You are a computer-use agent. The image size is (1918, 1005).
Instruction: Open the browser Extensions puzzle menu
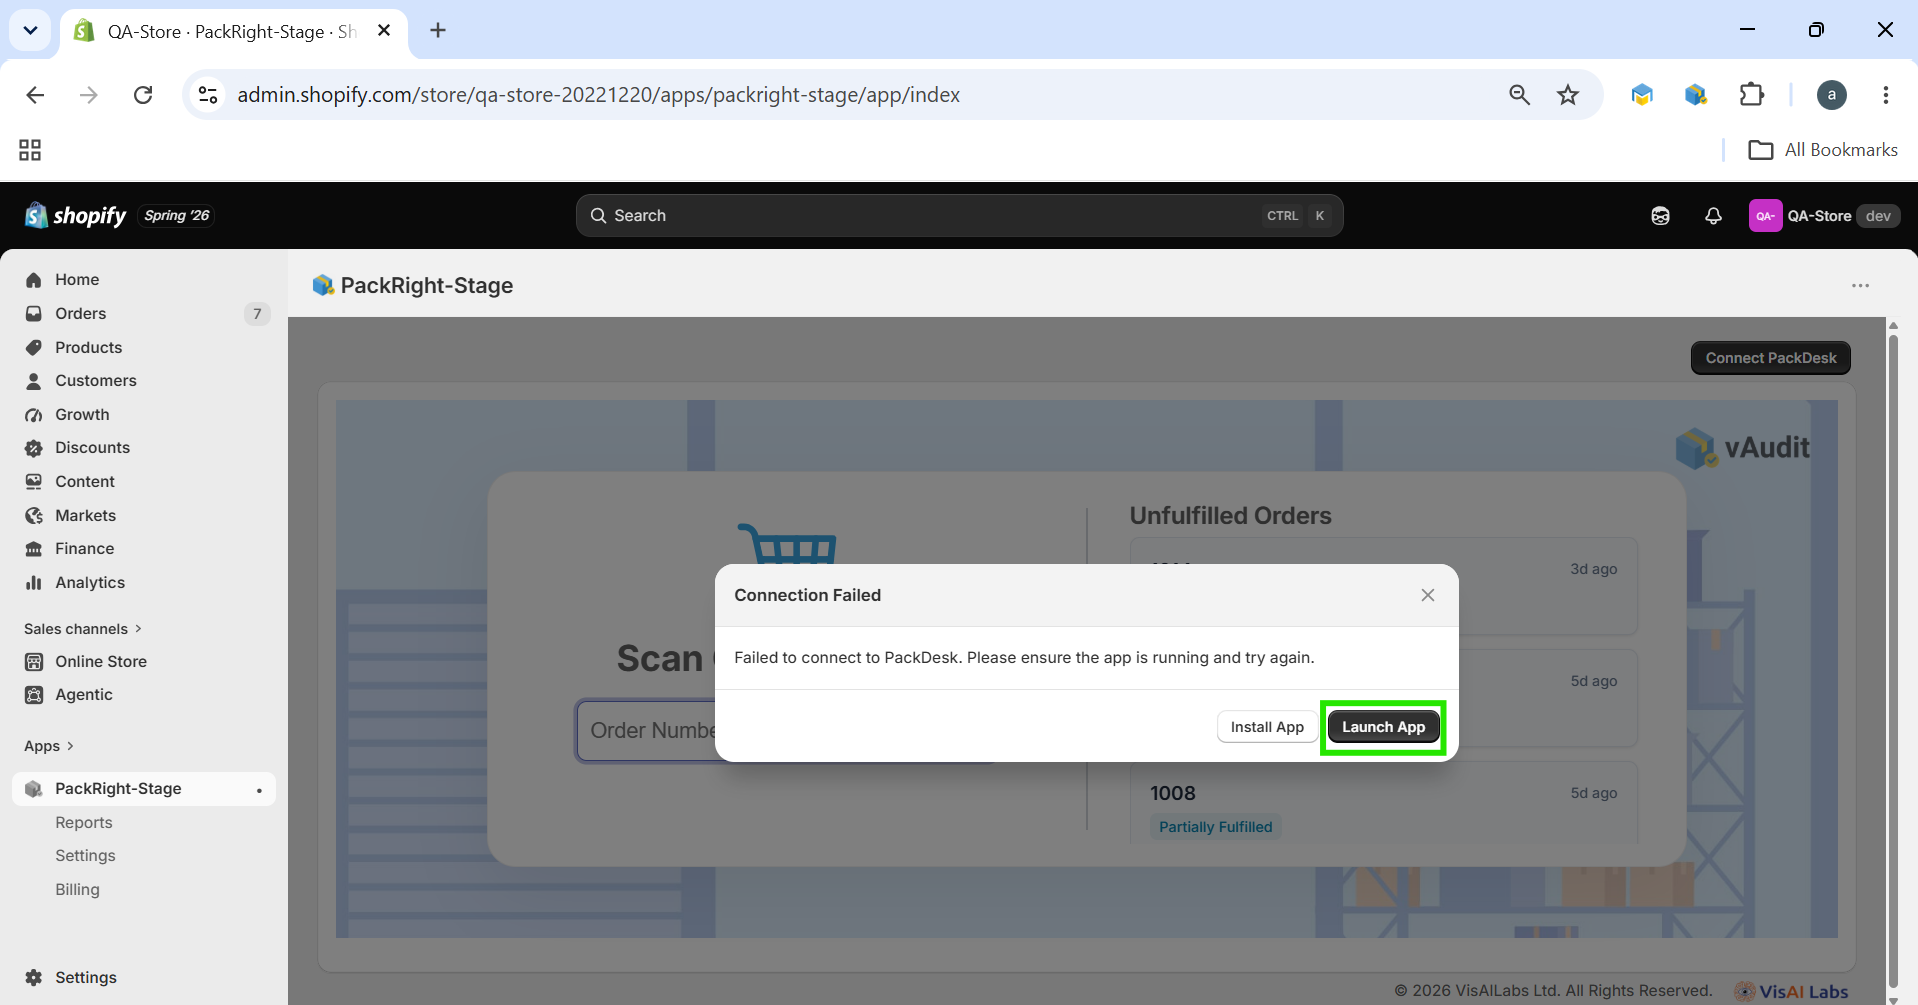point(1752,95)
